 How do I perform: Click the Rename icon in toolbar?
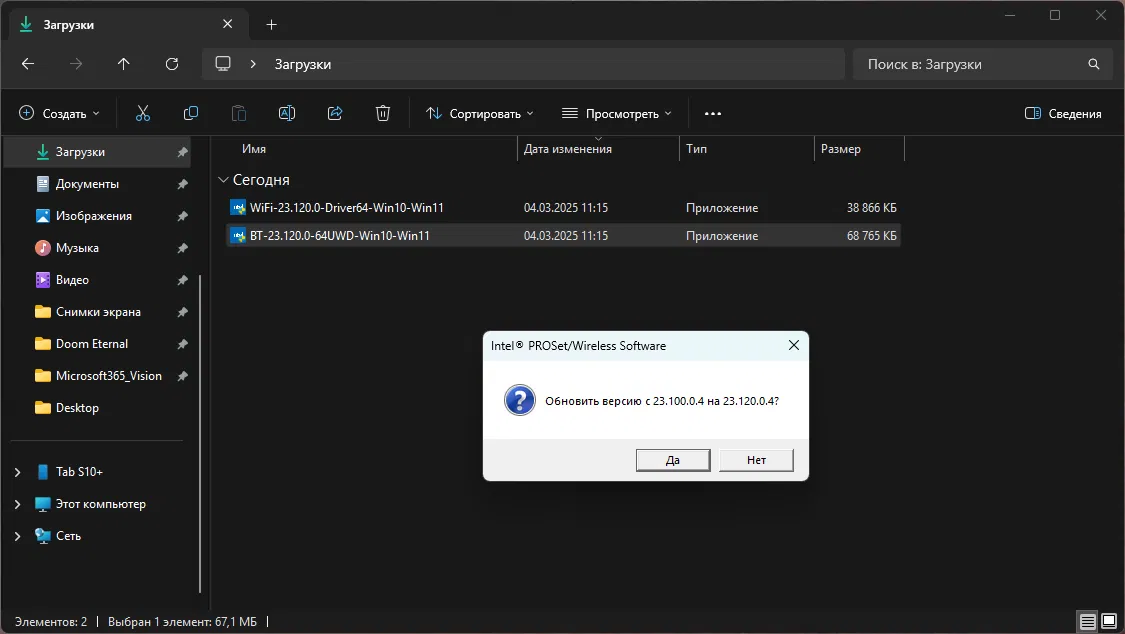point(287,113)
